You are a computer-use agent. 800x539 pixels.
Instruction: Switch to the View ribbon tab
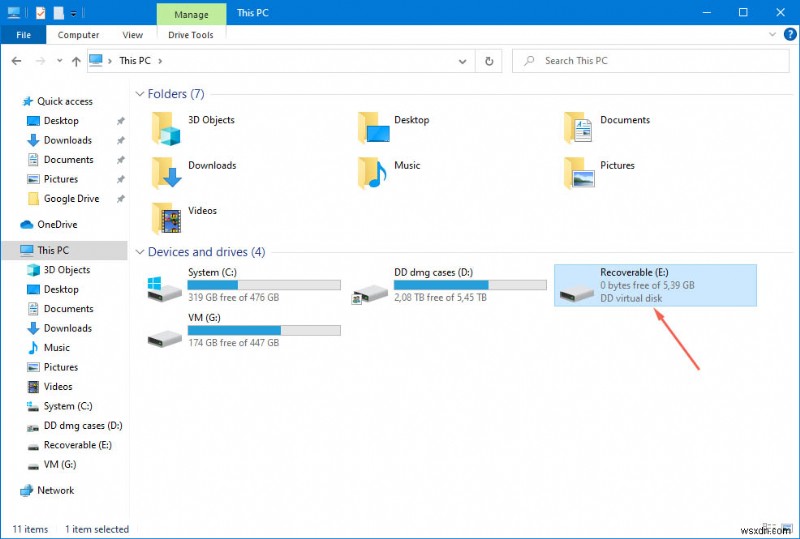(132, 35)
